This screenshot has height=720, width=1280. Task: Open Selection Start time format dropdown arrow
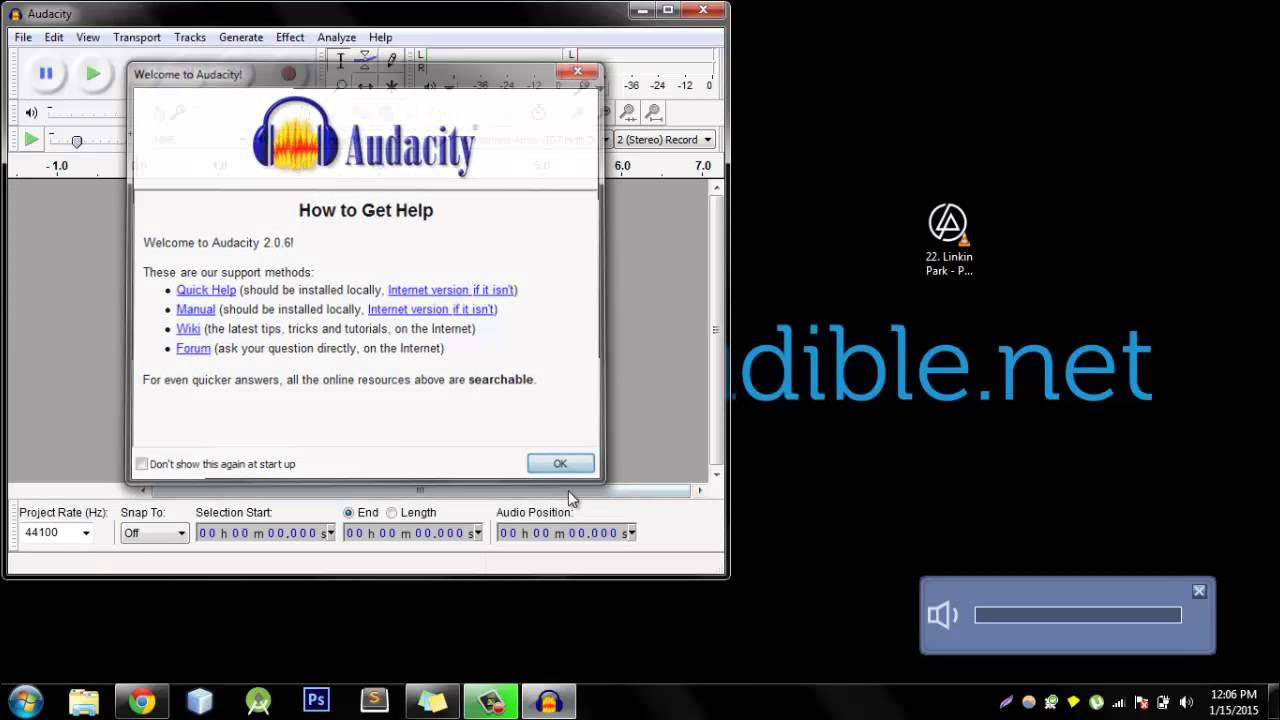[x=331, y=533]
